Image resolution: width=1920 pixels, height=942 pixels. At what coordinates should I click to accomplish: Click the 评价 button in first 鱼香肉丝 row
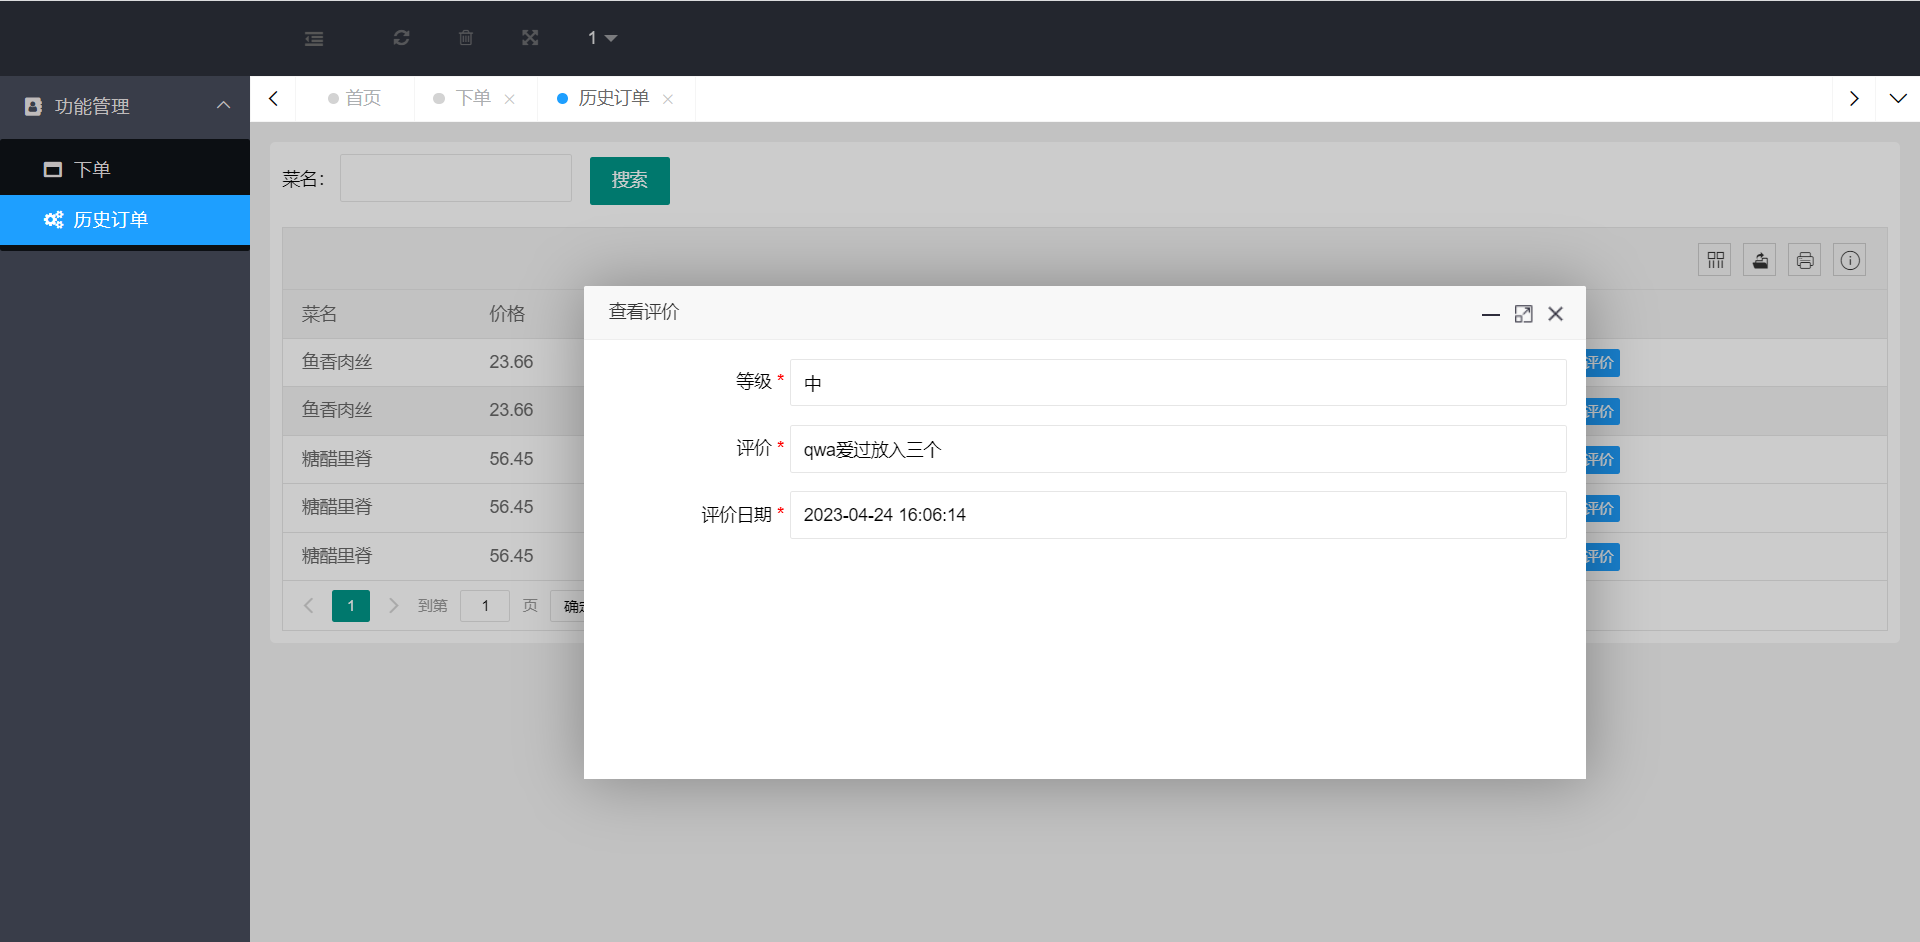click(x=1602, y=363)
